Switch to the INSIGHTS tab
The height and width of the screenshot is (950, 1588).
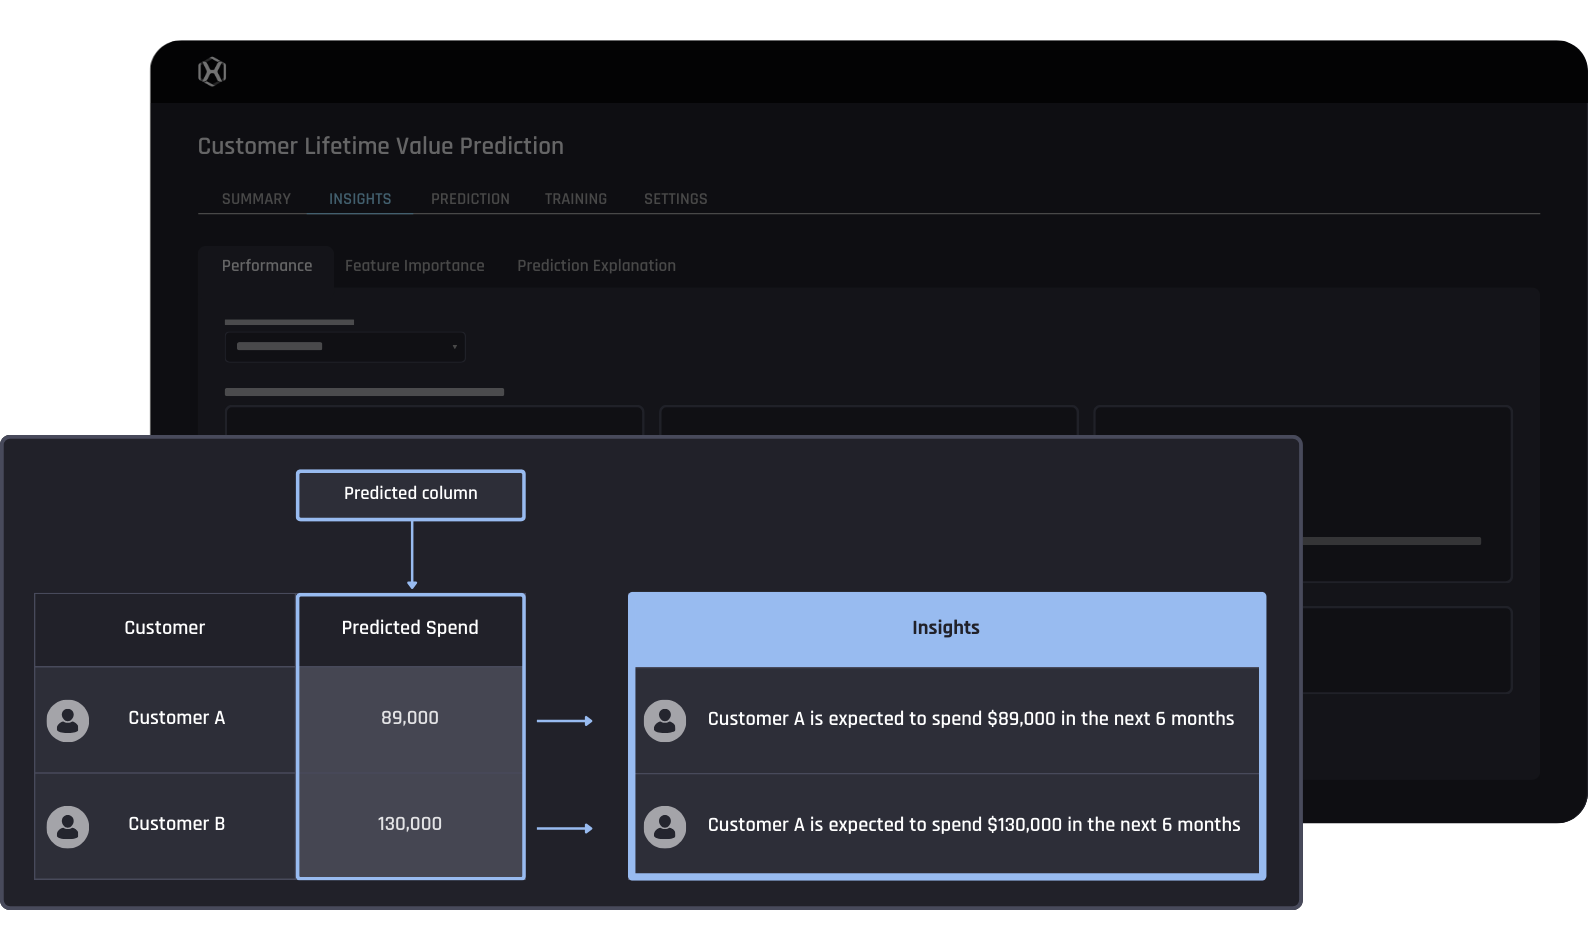point(360,199)
